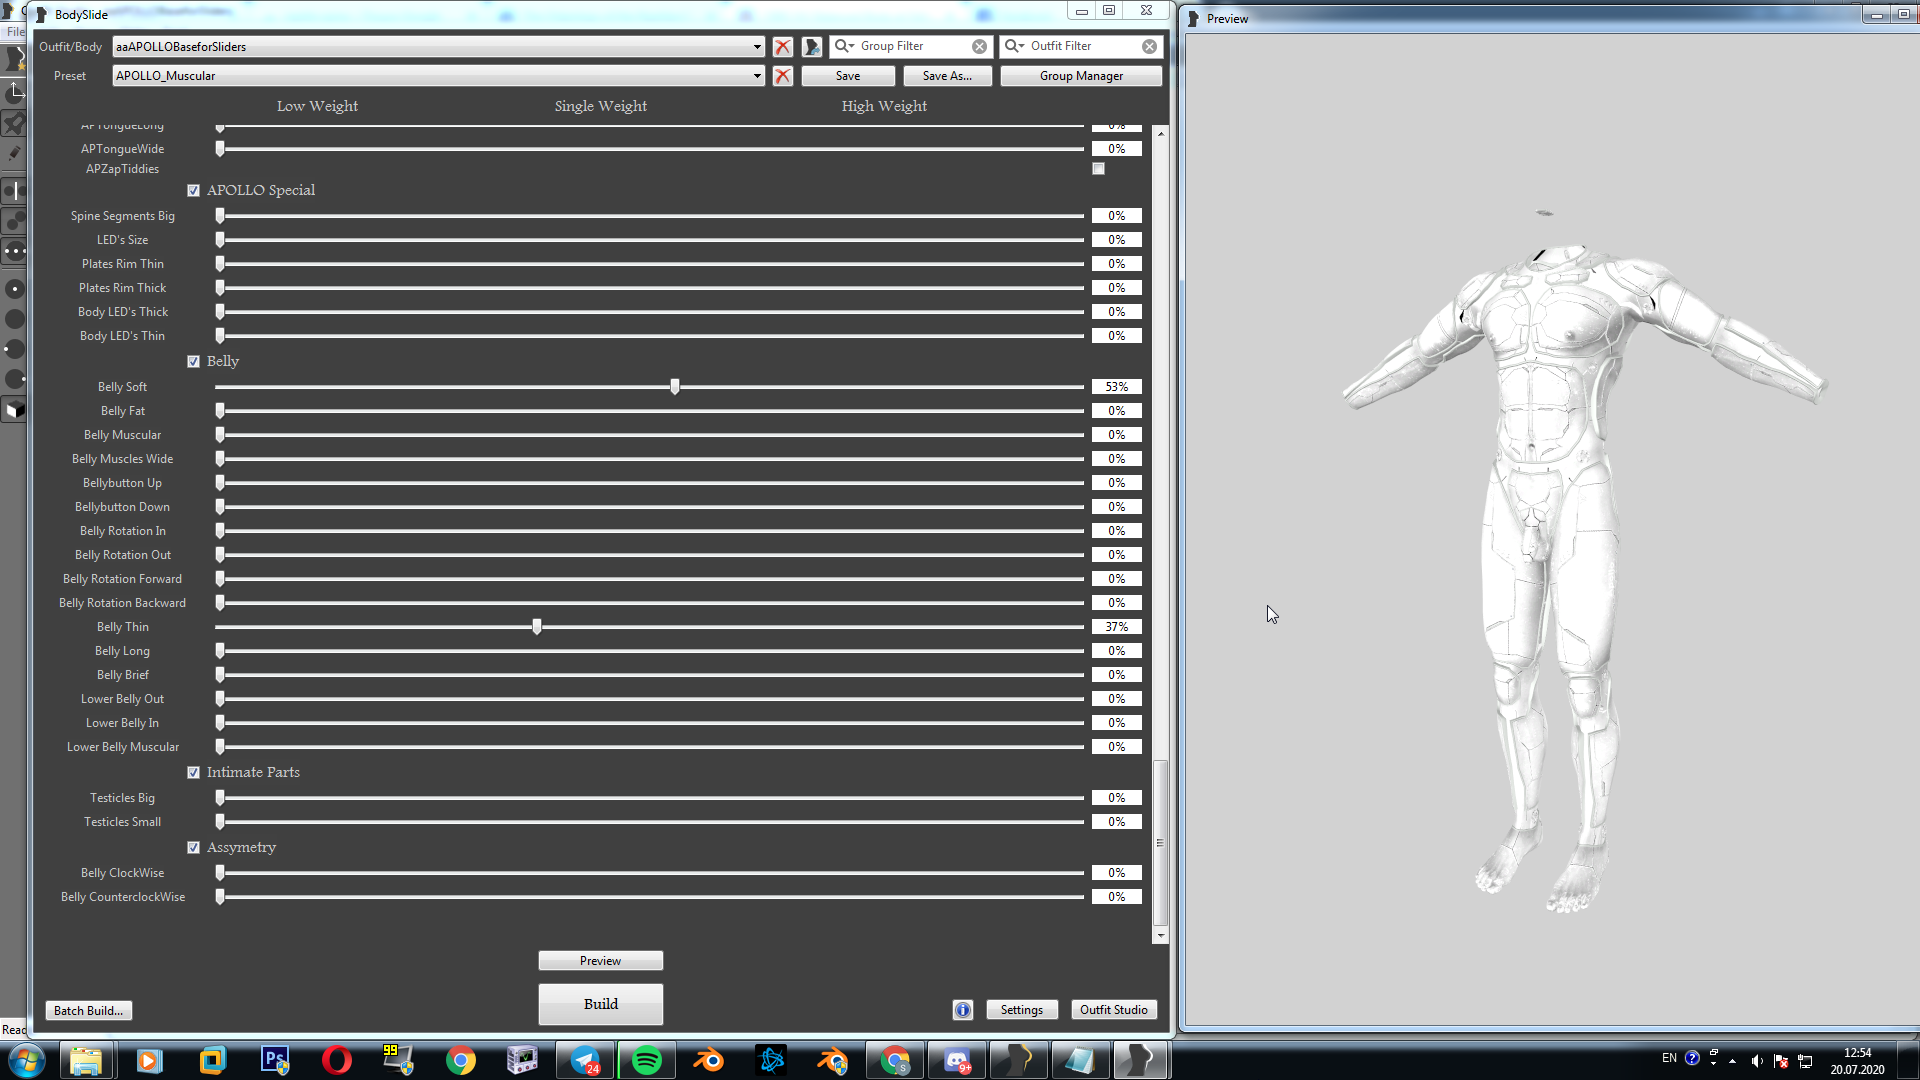Image resolution: width=1920 pixels, height=1080 pixels.
Task: Open first Chrome icon in taskbar
Action: click(x=461, y=1060)
